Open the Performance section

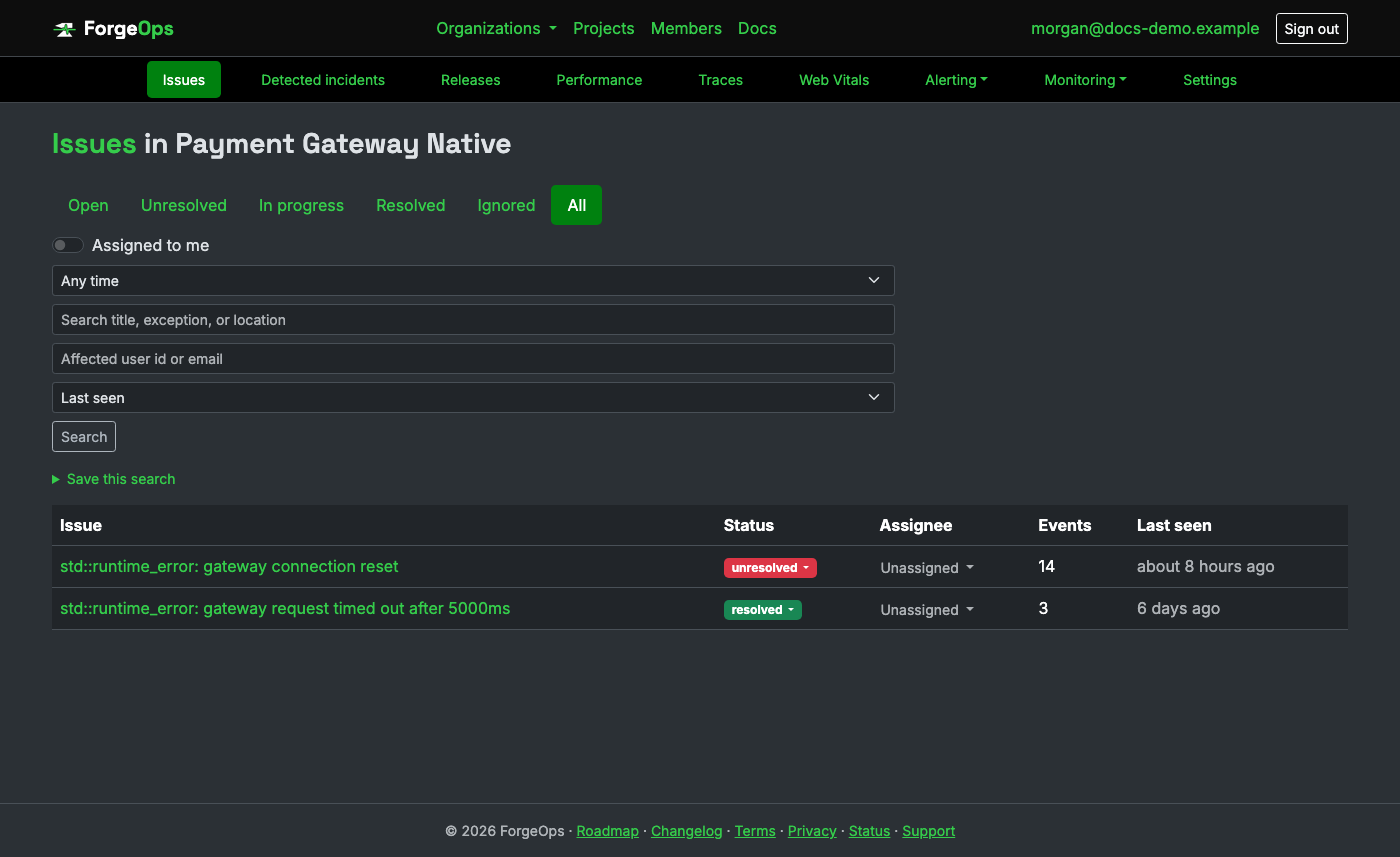coord(599,80)
